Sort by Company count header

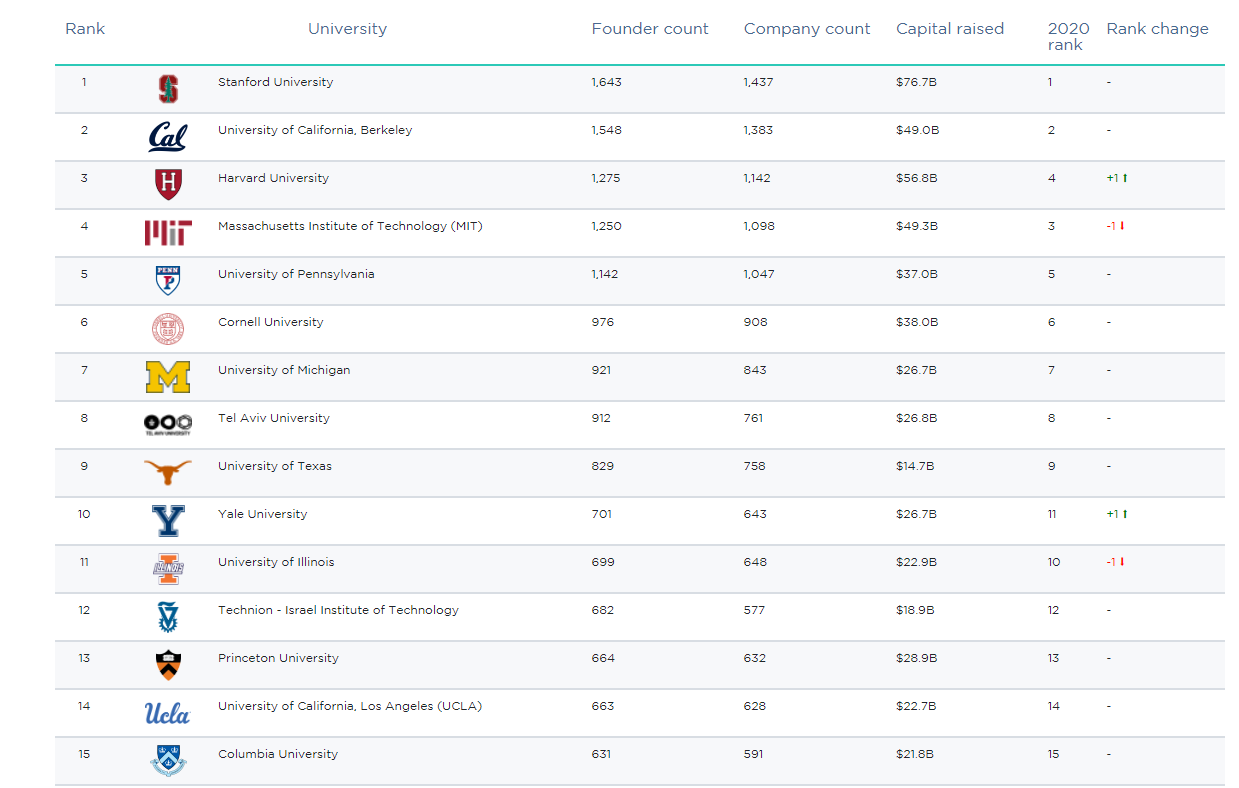[x=807, y=29]
